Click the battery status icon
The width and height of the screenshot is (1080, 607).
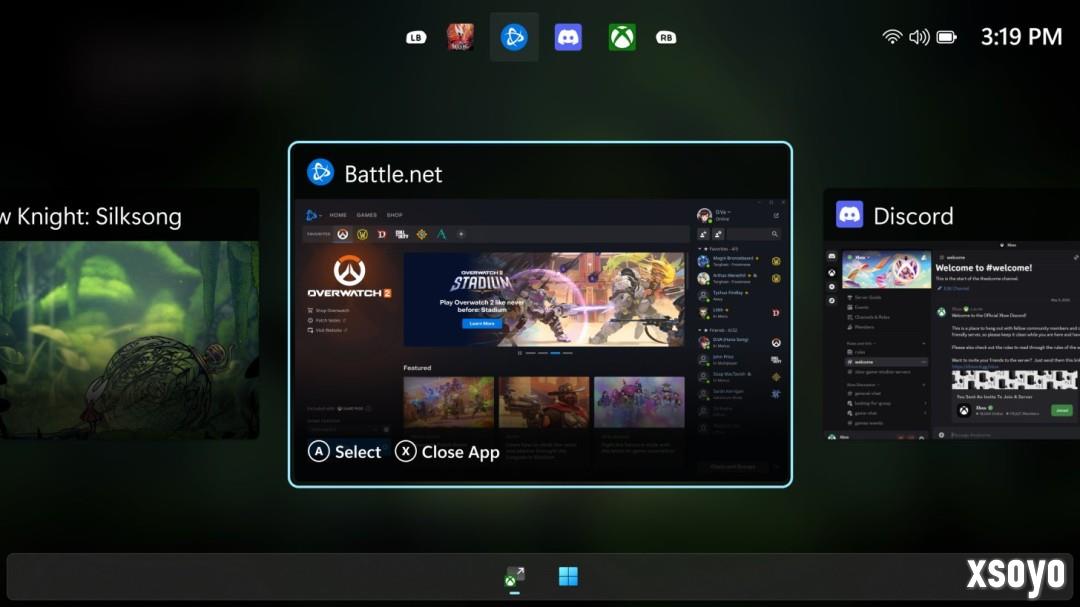pyautogui.click(x=947, y=37)
